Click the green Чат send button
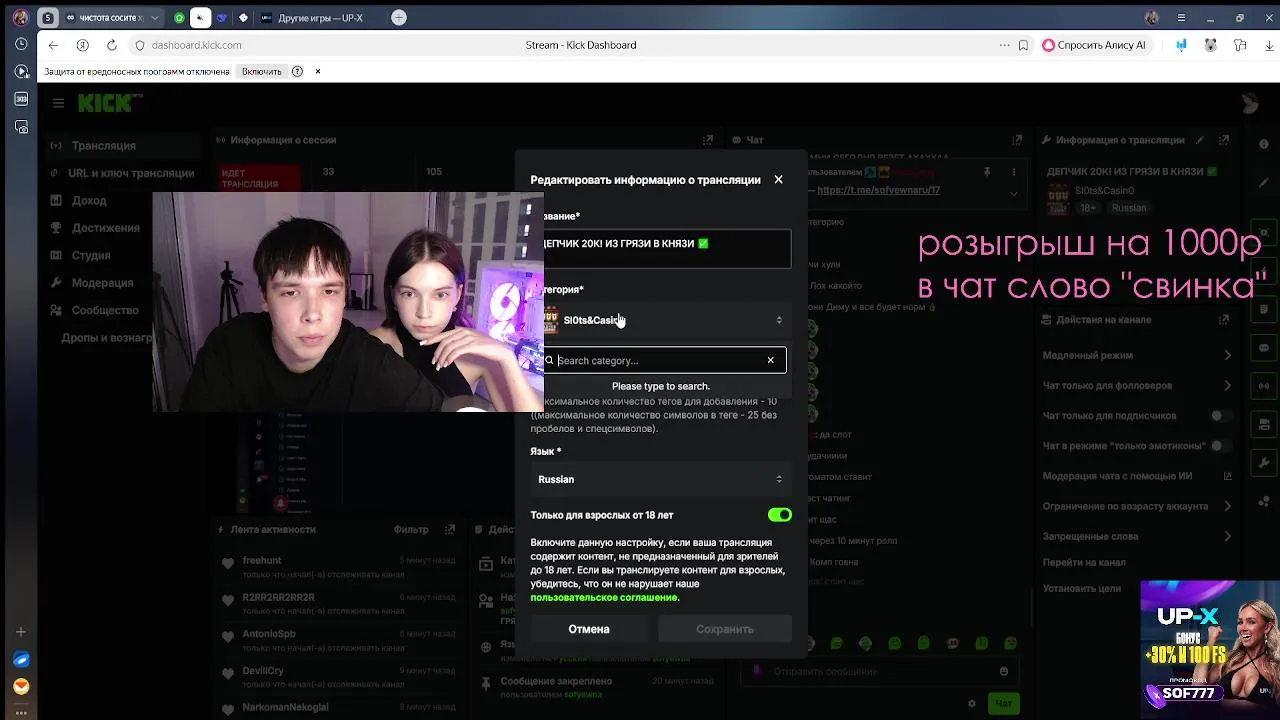 point(1003,704)
